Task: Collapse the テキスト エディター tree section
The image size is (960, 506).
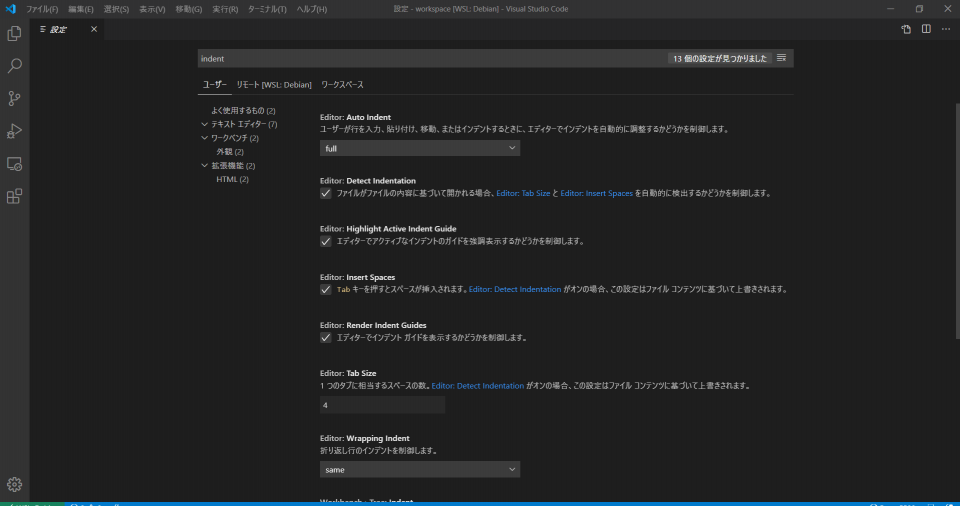Action: [204, 124]
